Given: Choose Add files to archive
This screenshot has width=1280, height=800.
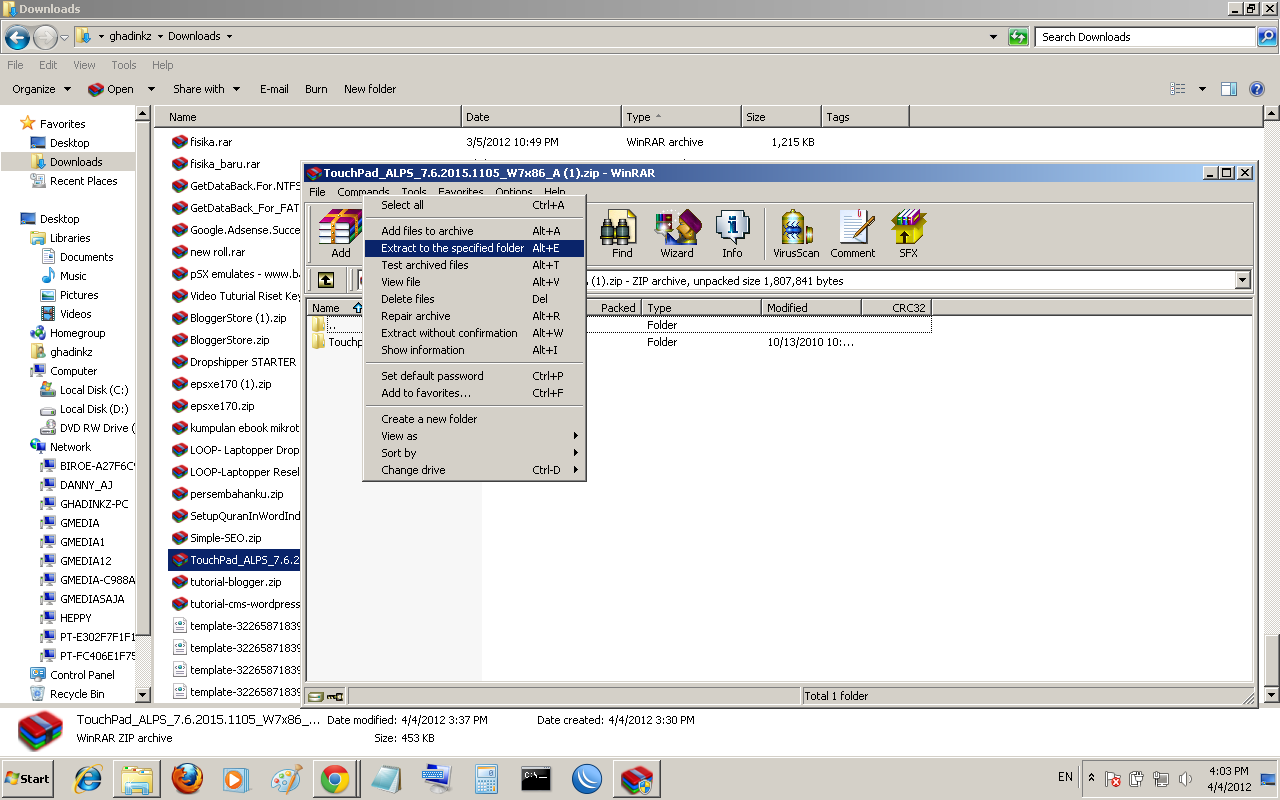Looking at the screenshot, I should coord(474,231).
